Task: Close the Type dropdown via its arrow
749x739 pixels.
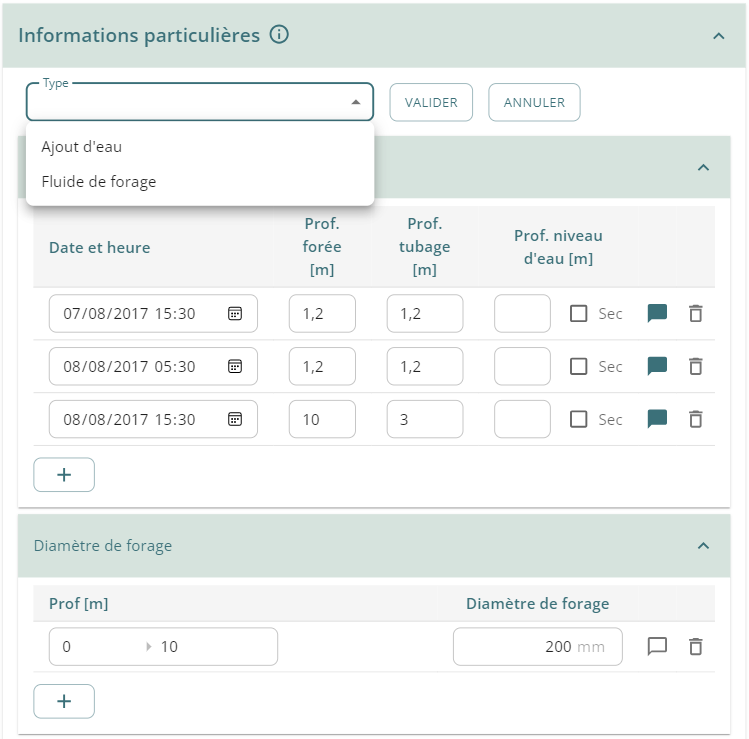Action: coord(356,102)
